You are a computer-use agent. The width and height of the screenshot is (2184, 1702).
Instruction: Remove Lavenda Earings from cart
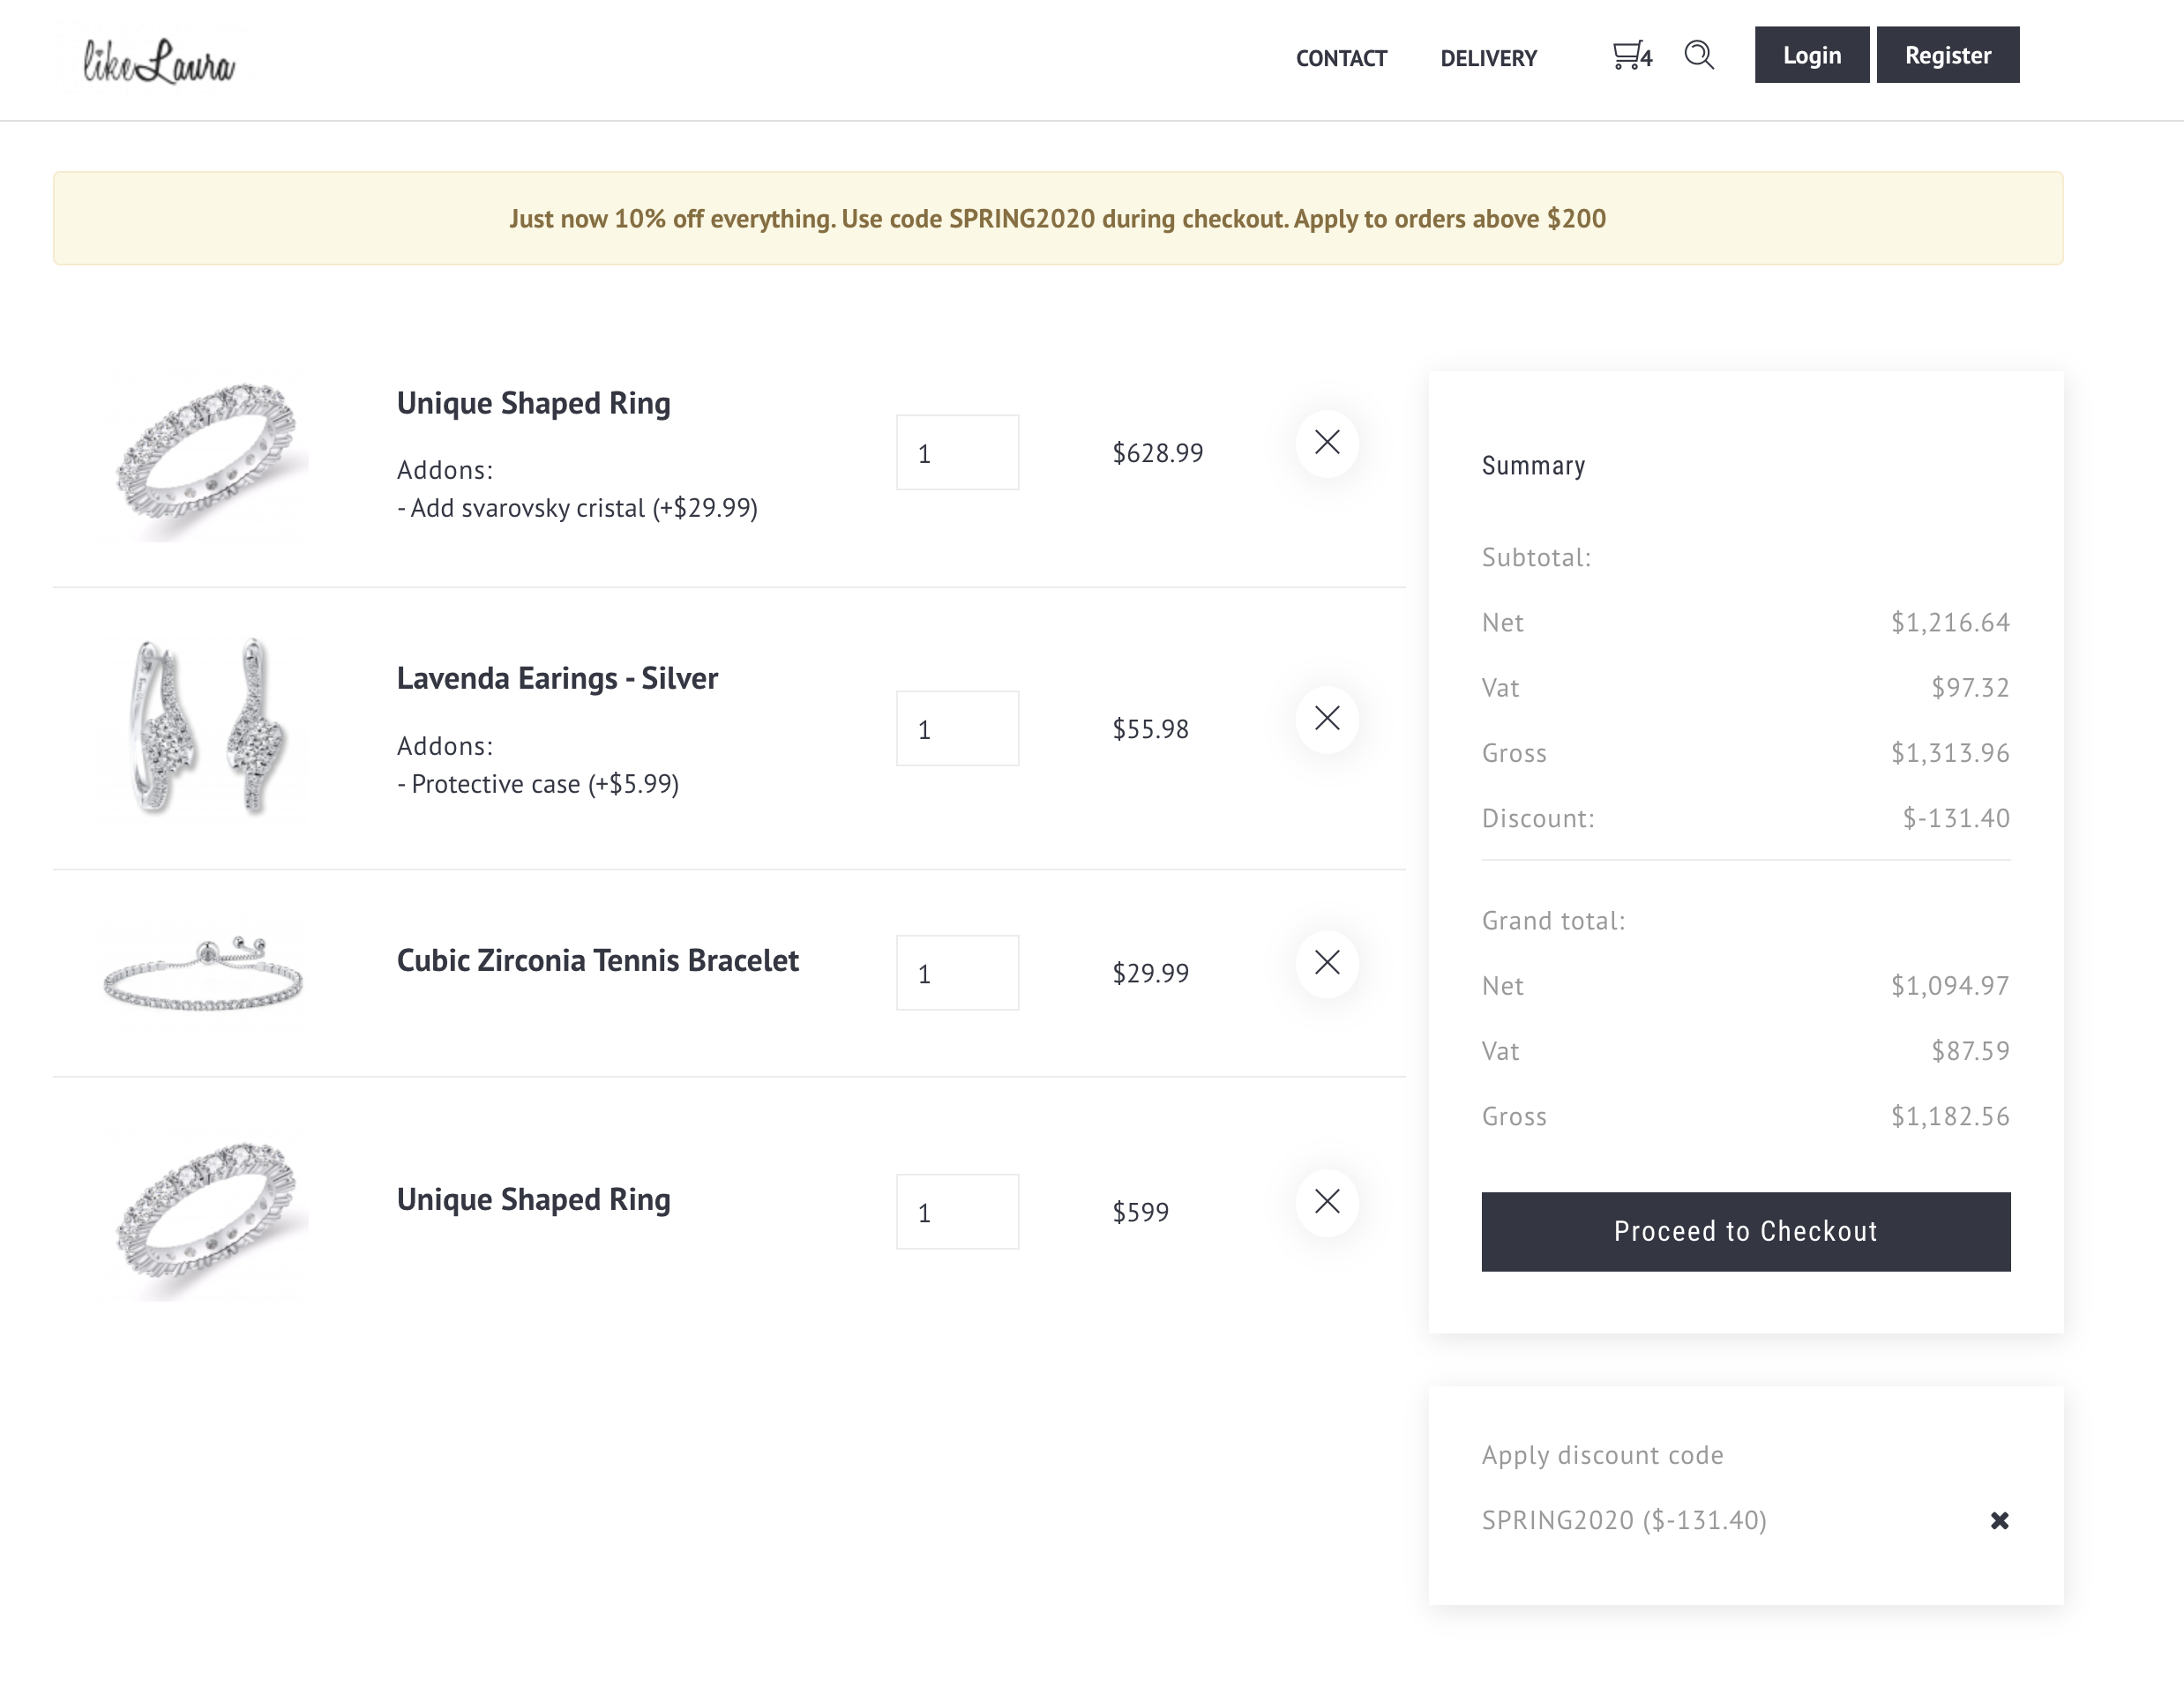(1326, 719)
